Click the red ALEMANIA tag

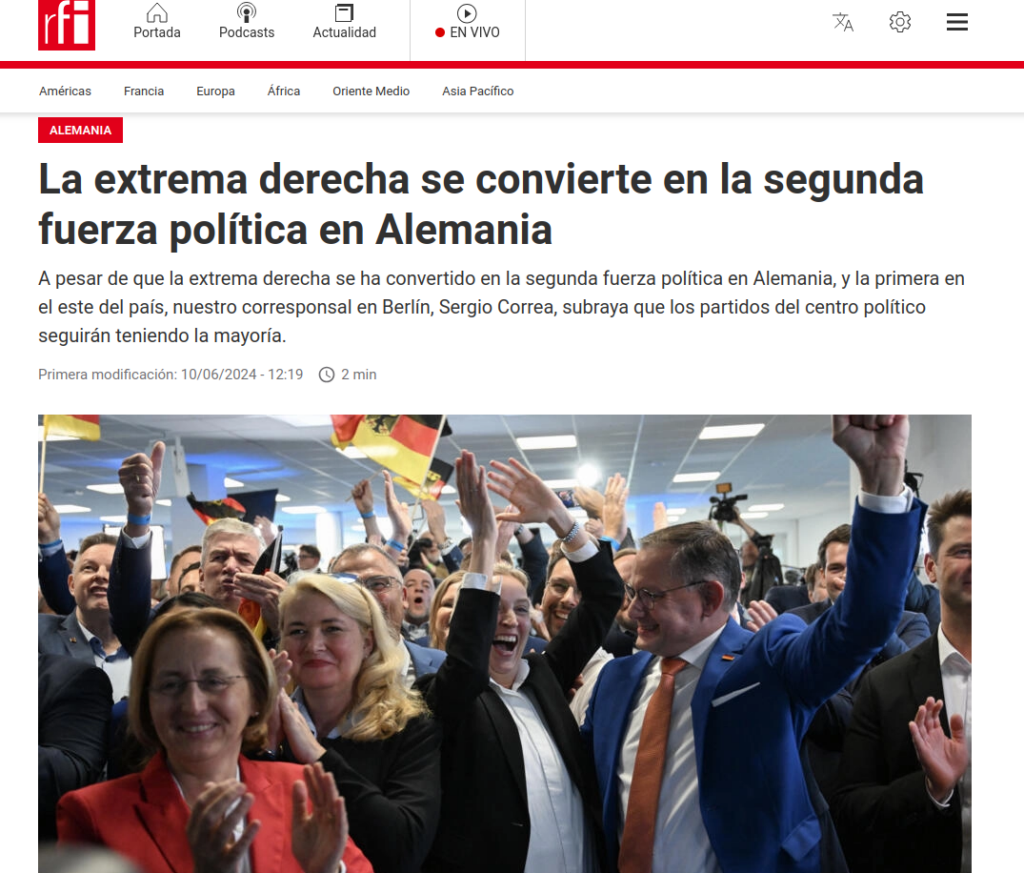tap(80, 130)
